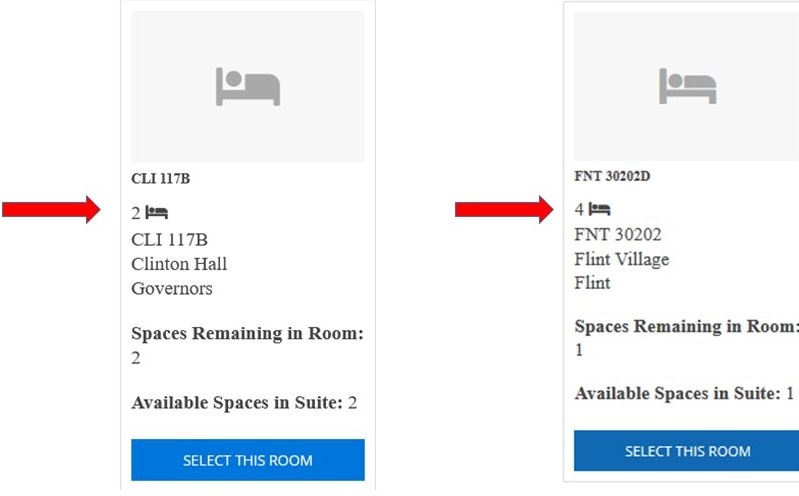Image resolution: width=799 pixels, height=496 pixels.
Task: Click Spaces Remaining in Room in the Flint Village card
Action: tap(687, 327)
